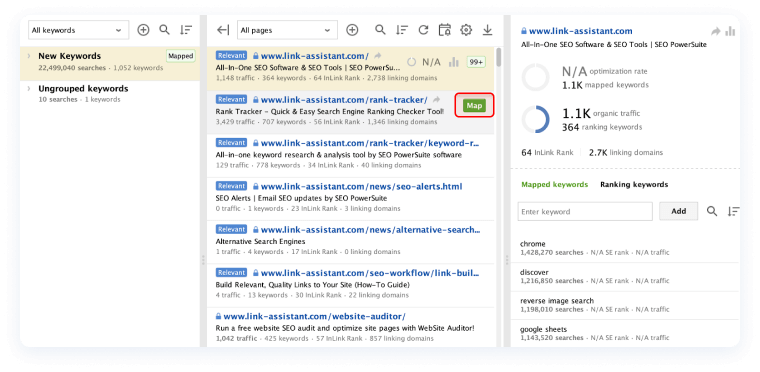Image resolution: width=760 pixels, height=372 pixels.
Task: Click 'Build Relevant, Quality Links' title text
Action: tap(313, 284)
